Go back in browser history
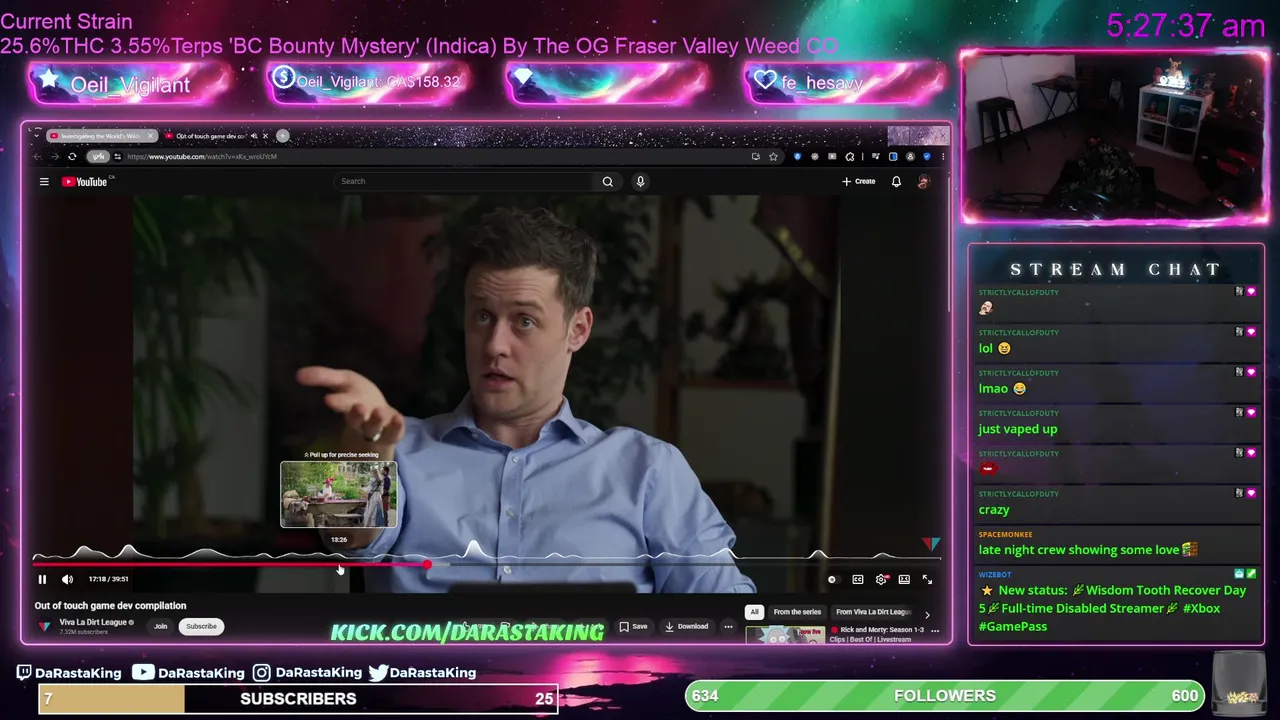Viewport: 1280px width, 720px height. coord(39,156)
